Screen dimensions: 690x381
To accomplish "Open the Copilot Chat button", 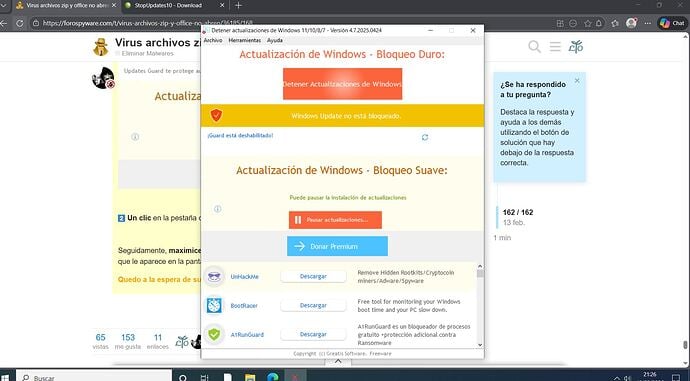I will click(x=672, y=23).
